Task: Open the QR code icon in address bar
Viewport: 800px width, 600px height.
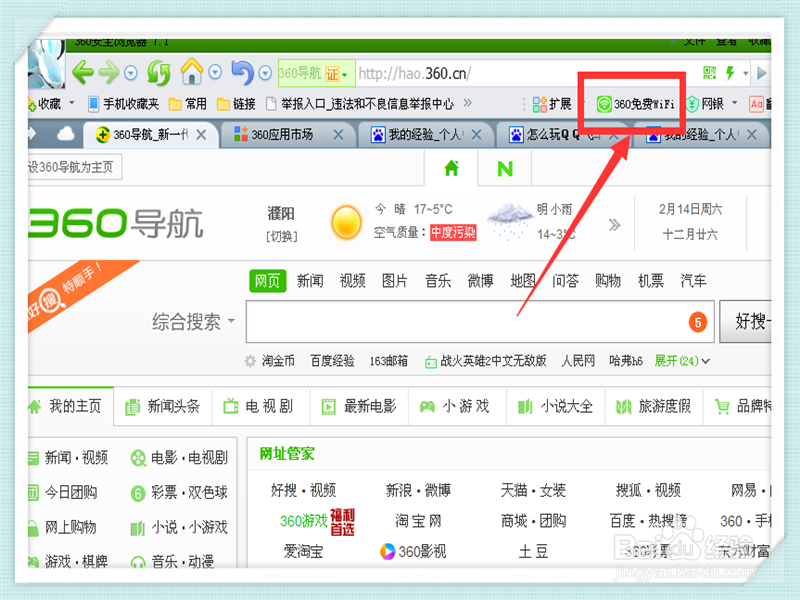Action: coord(709,73)
